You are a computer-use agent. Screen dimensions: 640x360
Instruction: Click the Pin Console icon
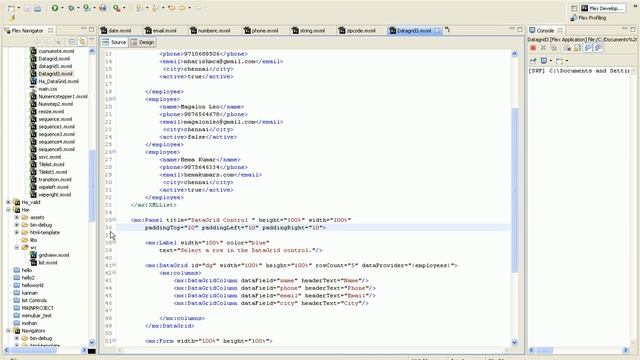pos(533,61)
